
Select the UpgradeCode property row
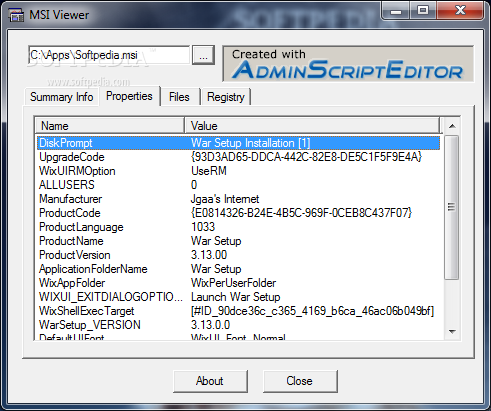pos(238,157)
